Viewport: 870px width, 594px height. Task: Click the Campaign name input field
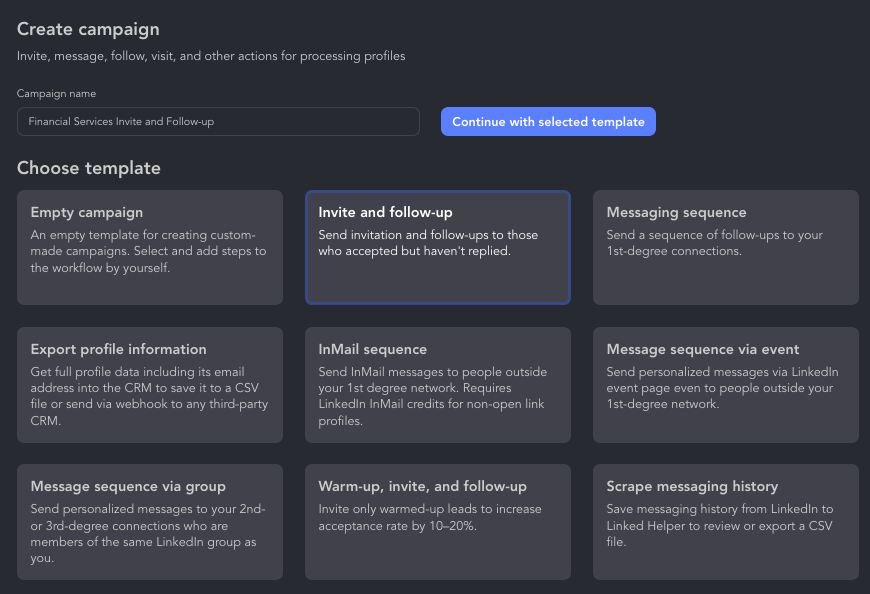(x=218, y=121)
